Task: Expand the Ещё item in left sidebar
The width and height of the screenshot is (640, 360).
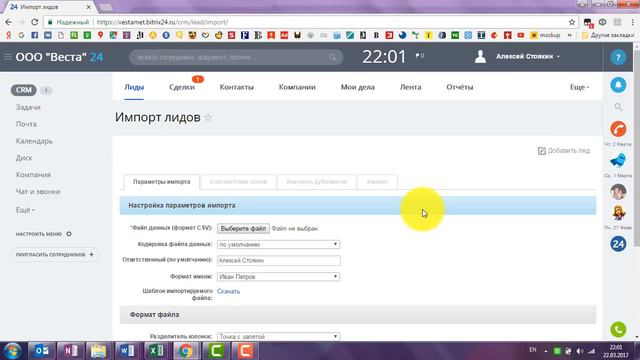Action: pos(25,210)
